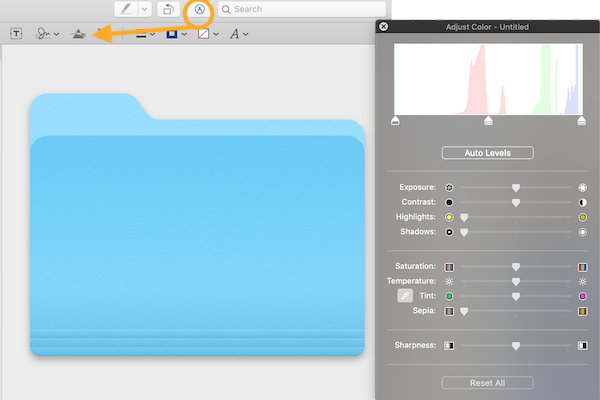600x400 pixels.
Task: Expand the Highlight pen dropdown chevron
Action: (144, 9)
